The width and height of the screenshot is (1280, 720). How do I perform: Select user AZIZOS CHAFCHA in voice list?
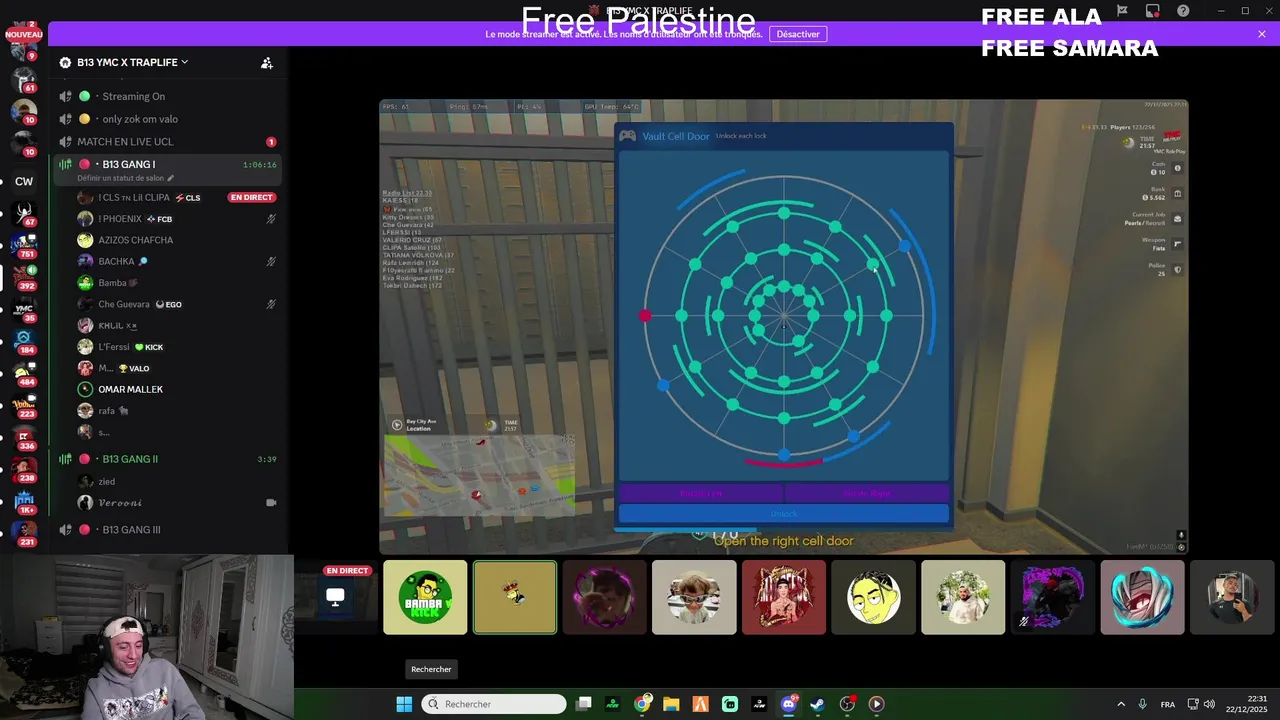[177, 240]
